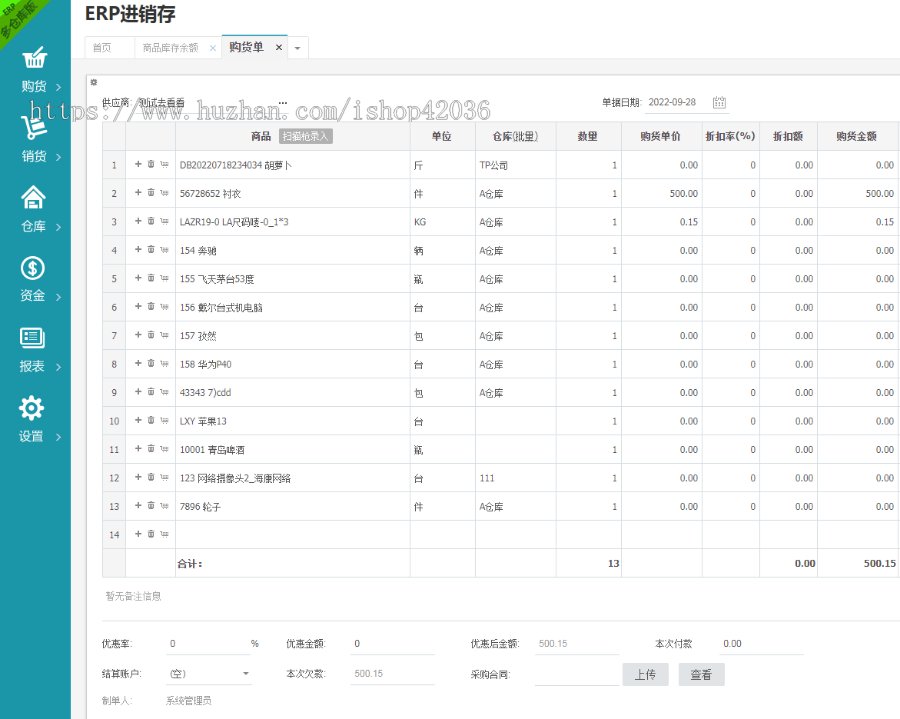The height and width of the screenshot is (719, 900).
Task: Click the table settings gear above 供应商
Action: tap(94, 82)
